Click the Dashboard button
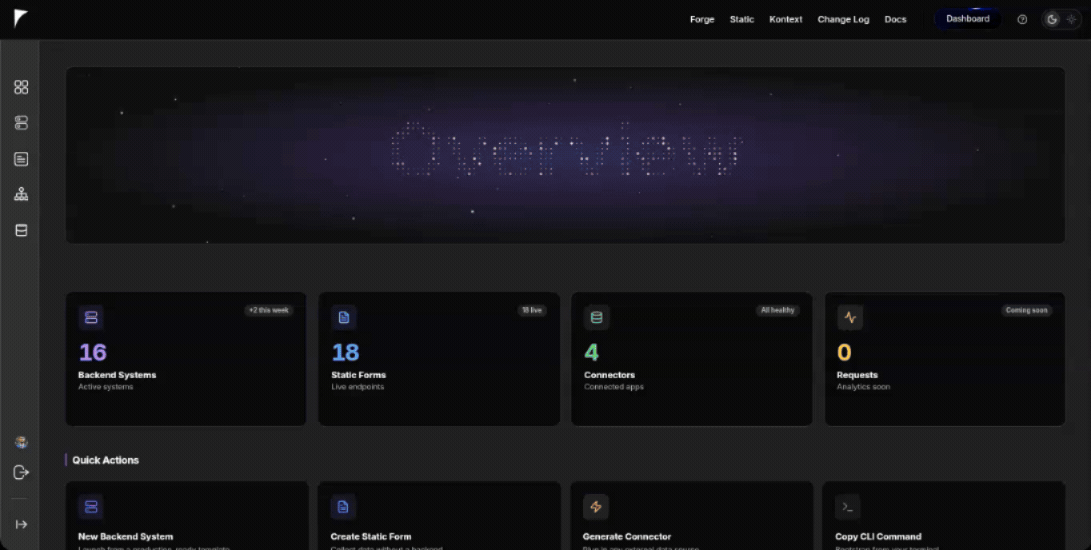 pos(968,19)
